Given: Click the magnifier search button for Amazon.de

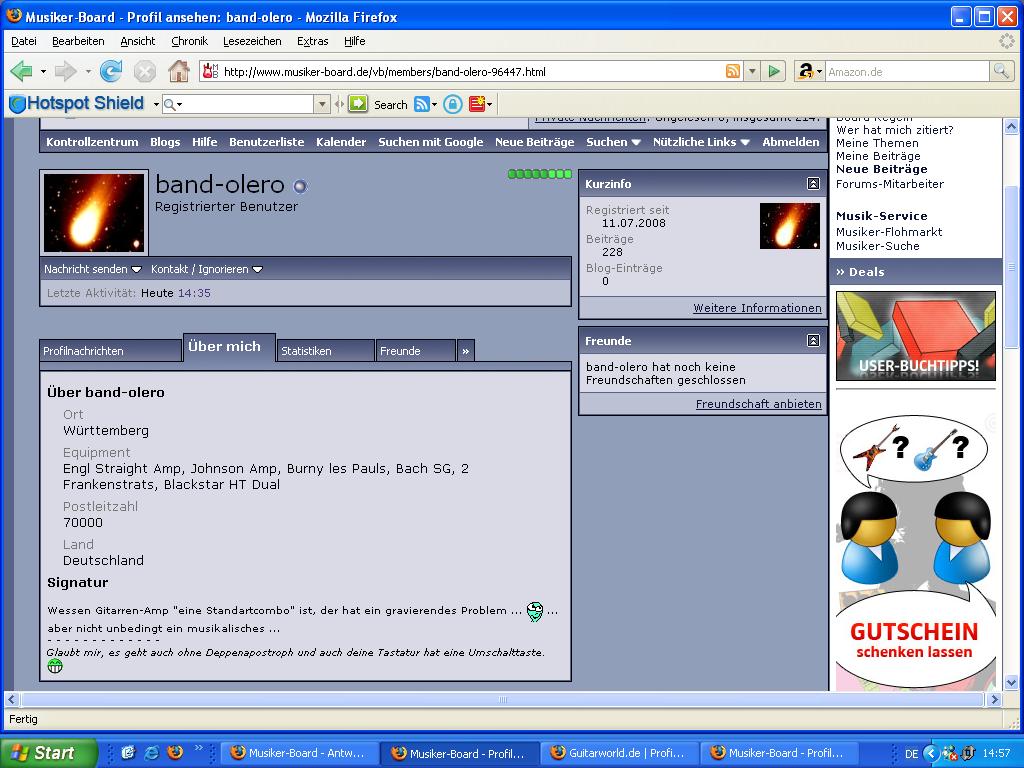Looking at the screenshot, I should pos(1000,71).
